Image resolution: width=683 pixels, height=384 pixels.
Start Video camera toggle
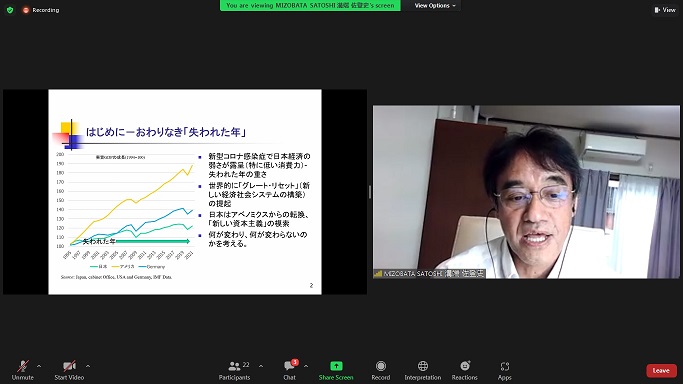pyautogui.click(x=69, y=370)
